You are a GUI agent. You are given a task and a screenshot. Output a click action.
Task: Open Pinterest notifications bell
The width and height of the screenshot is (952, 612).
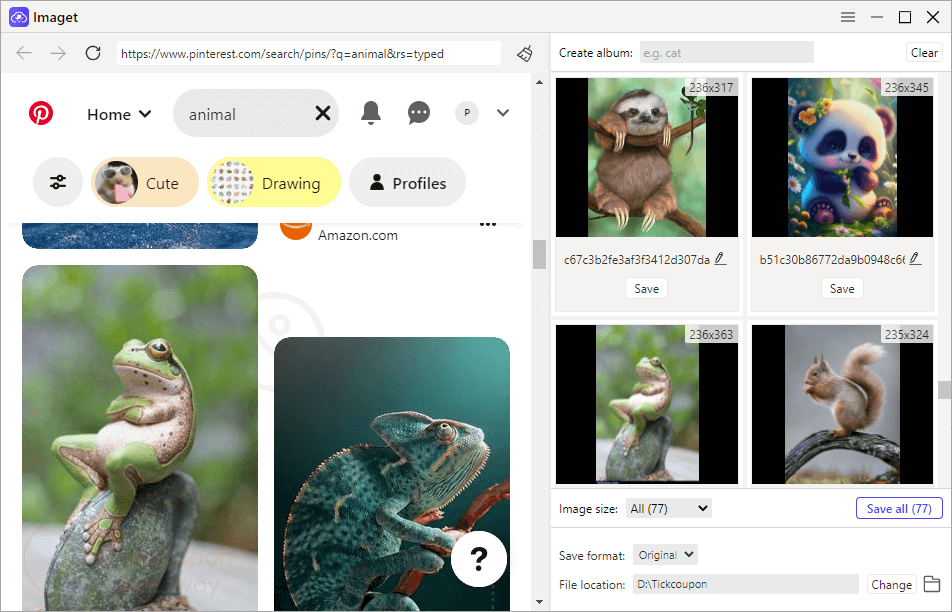(x=370, y=113)
